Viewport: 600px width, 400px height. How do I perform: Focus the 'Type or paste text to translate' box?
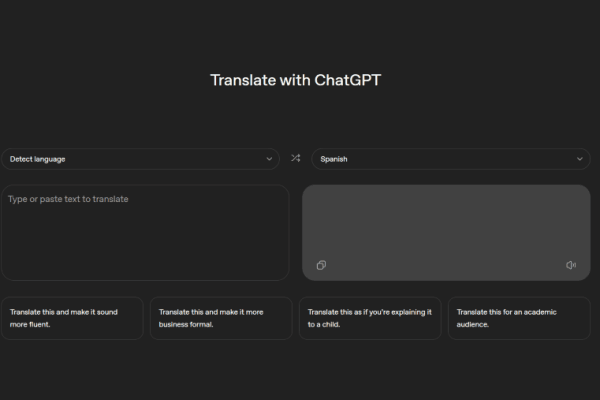pos(145,232)
